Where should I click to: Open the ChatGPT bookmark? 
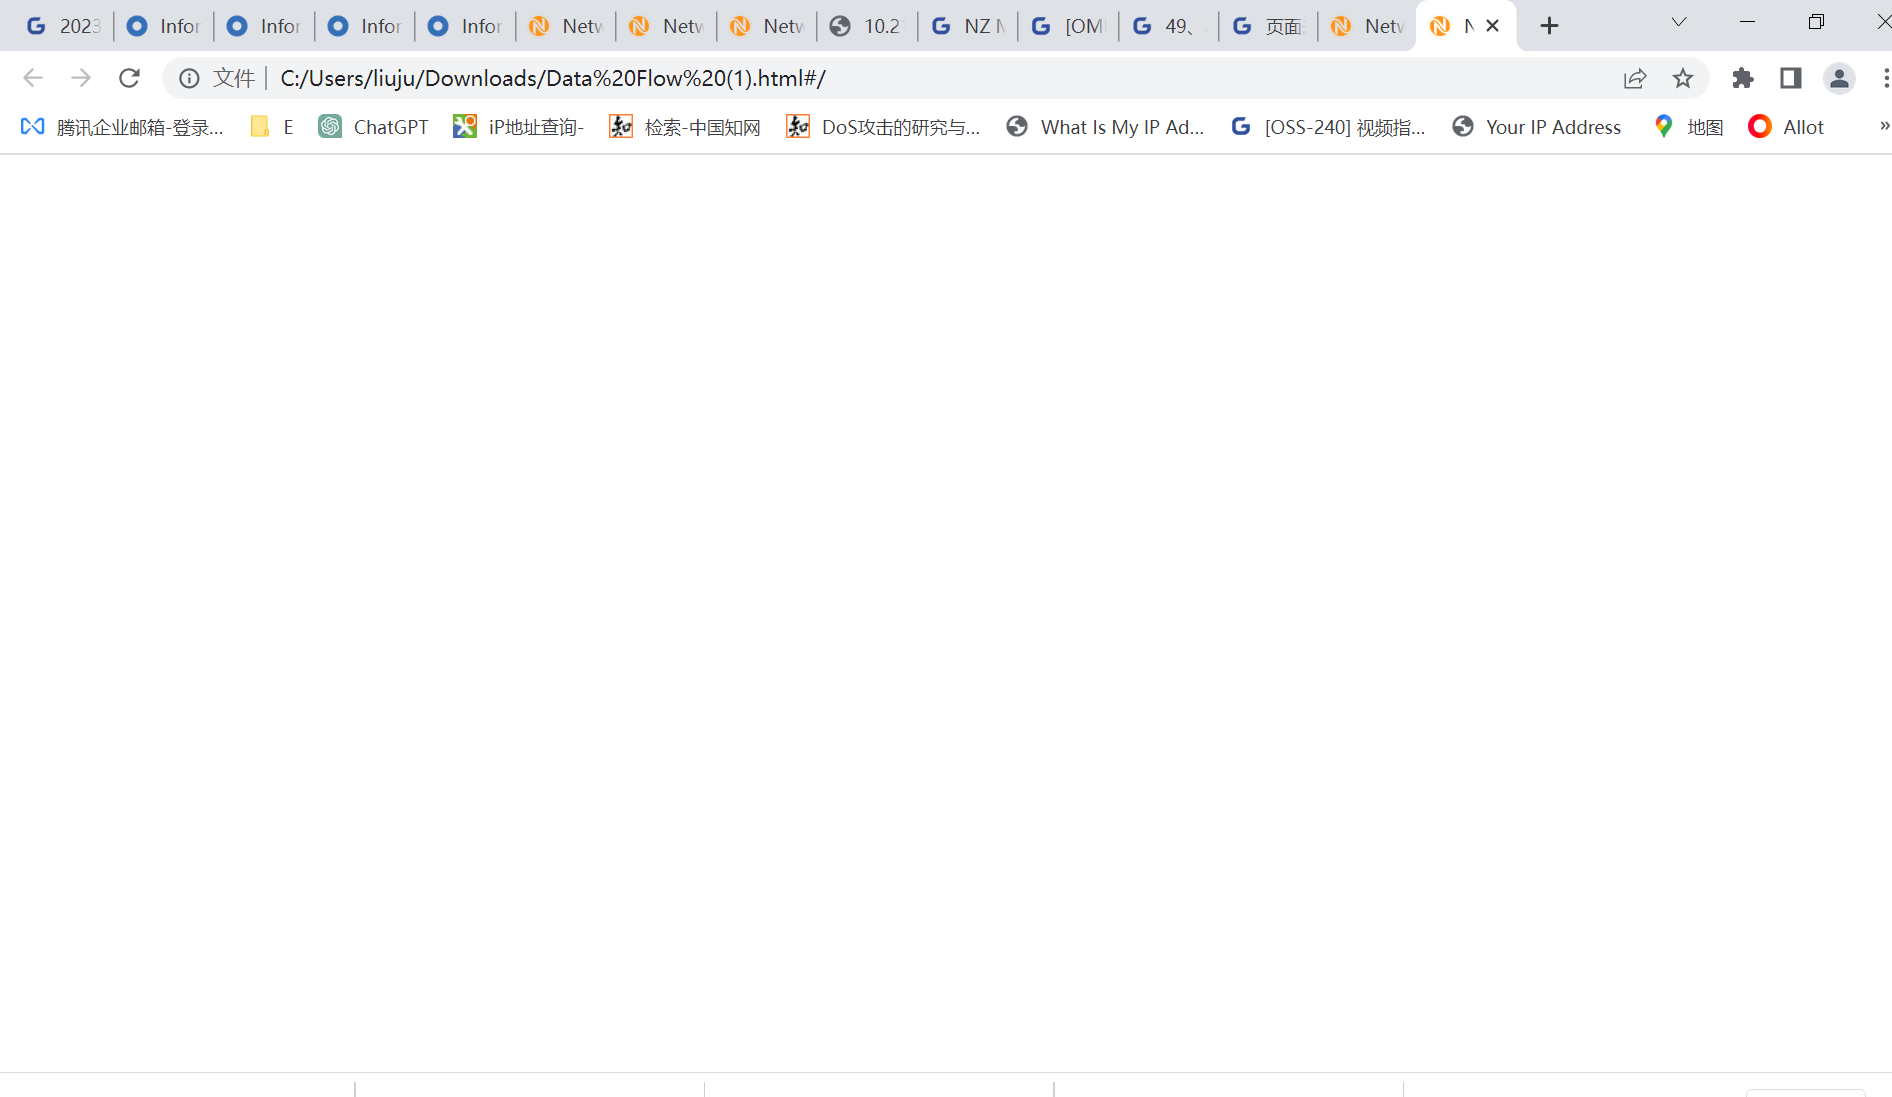tap(373, 127)
